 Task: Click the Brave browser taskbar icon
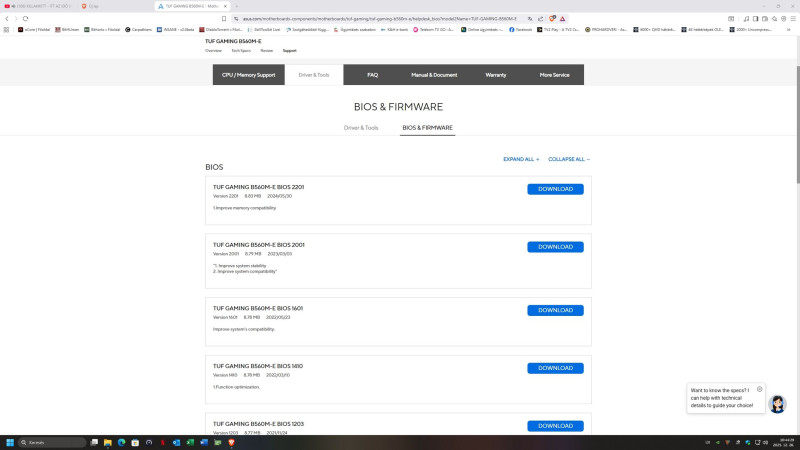click(x=232, y=442)
